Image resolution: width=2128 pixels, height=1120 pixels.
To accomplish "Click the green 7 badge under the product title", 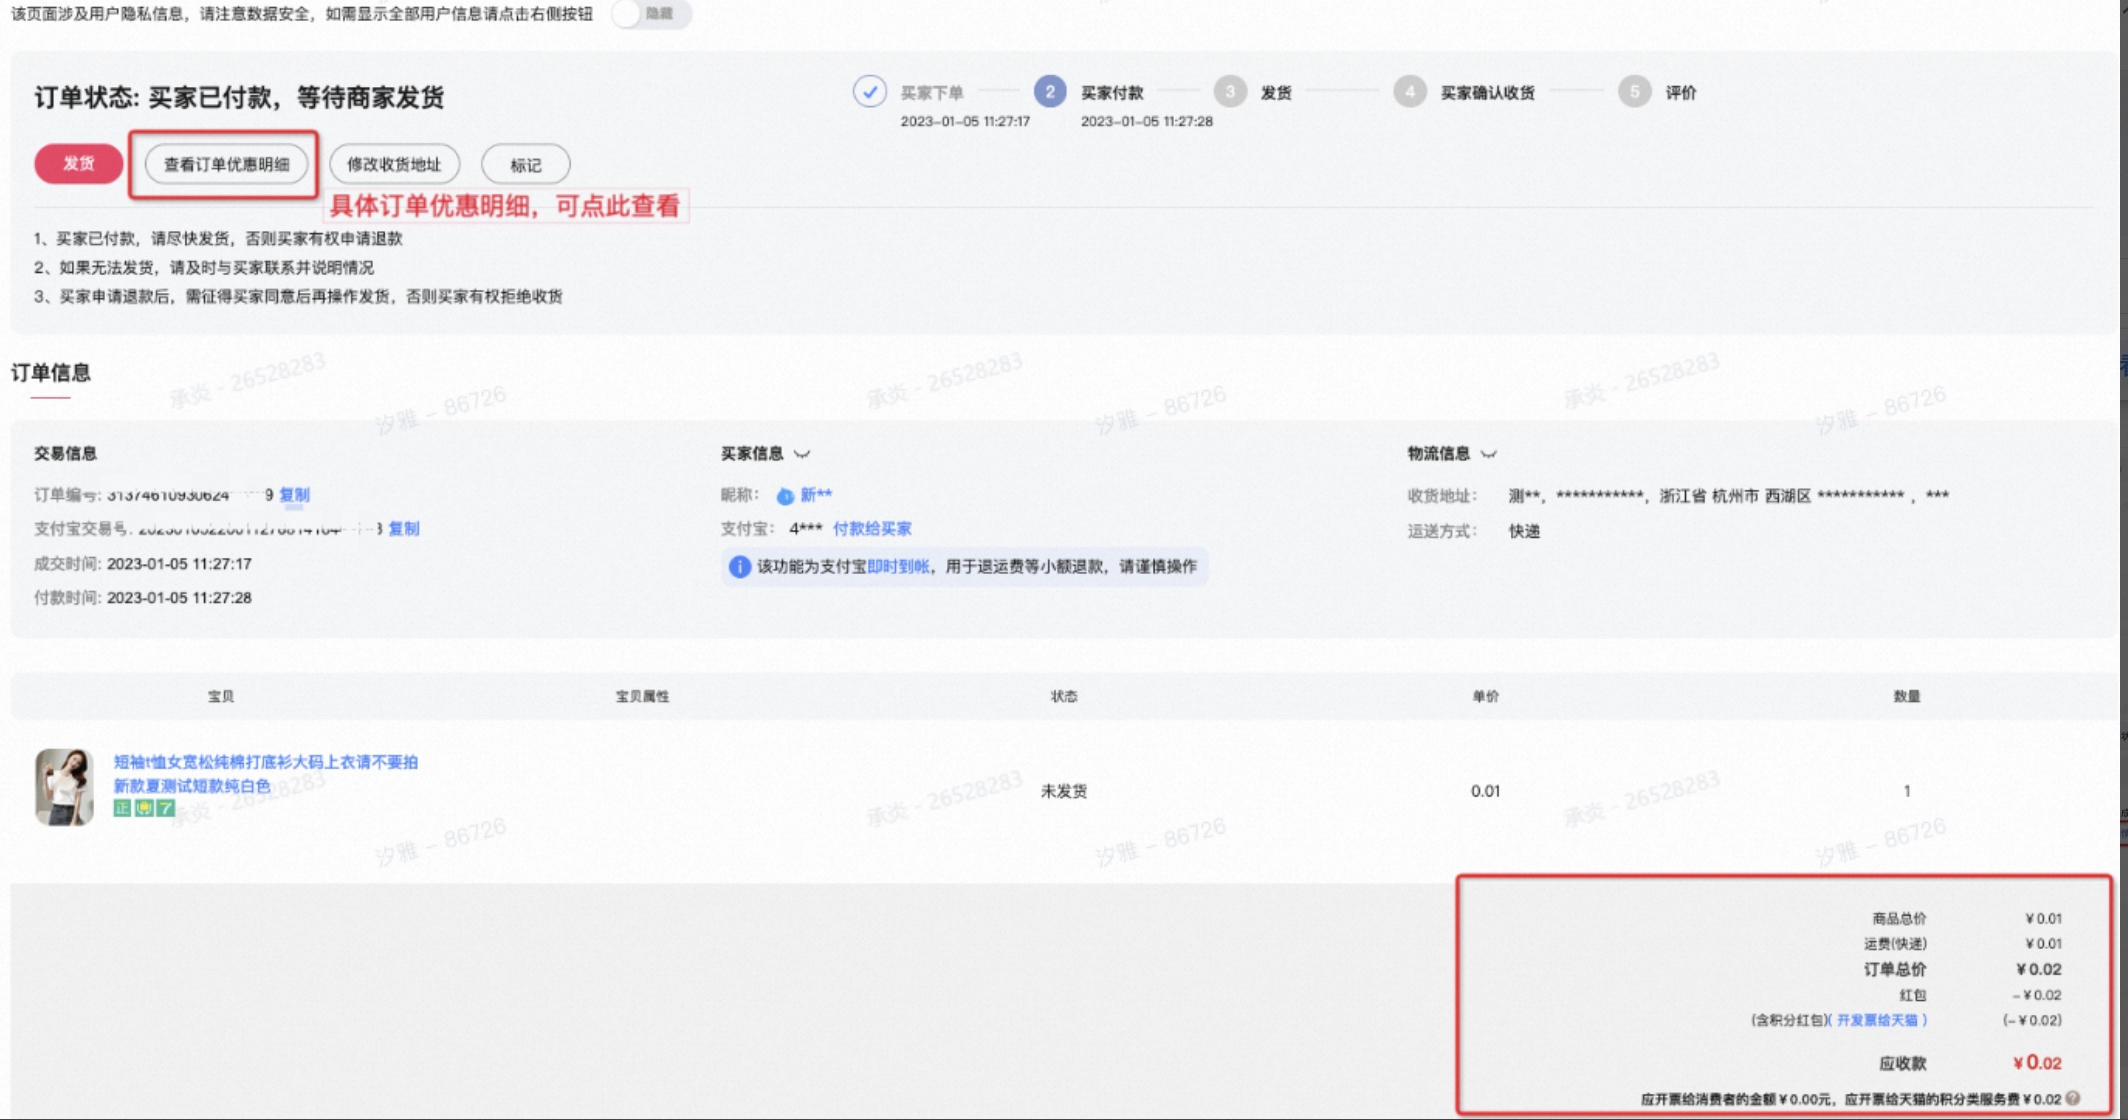I will click(x=166, y=808).
